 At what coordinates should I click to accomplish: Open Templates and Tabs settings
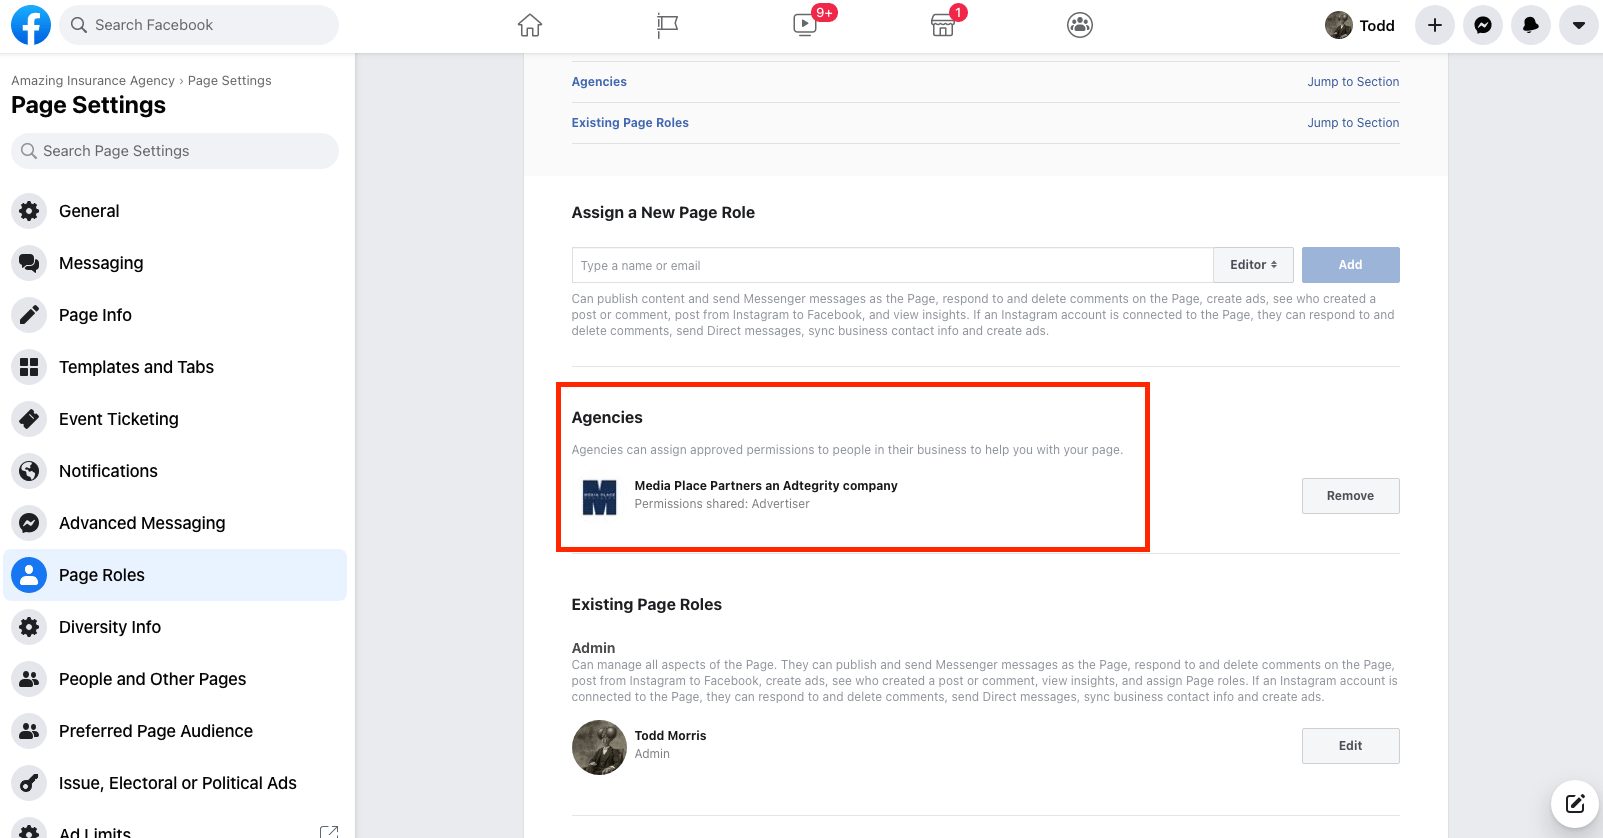coord(175,367)
